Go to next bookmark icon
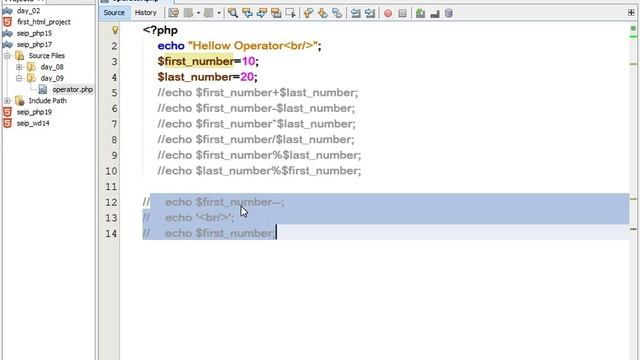Viewport: 640px width, 360px height. 323,13
